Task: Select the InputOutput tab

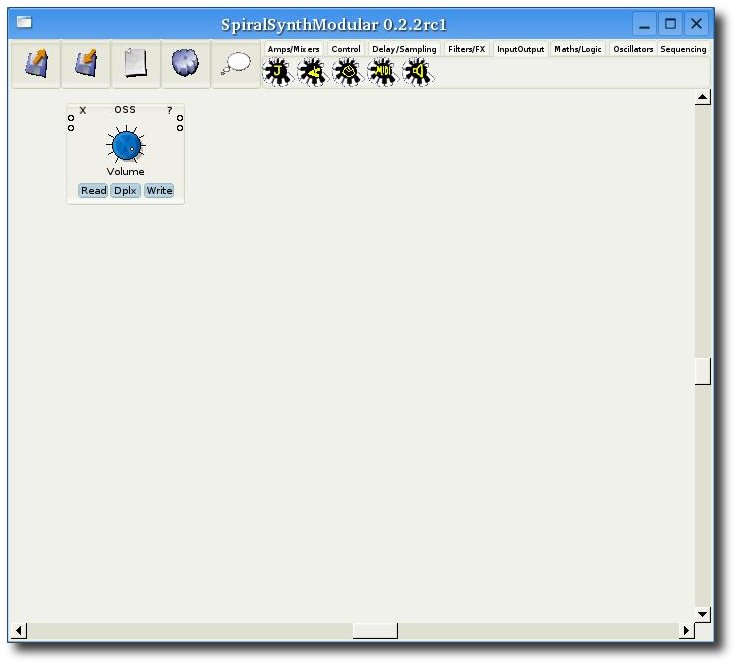Action: pos(521,49)
